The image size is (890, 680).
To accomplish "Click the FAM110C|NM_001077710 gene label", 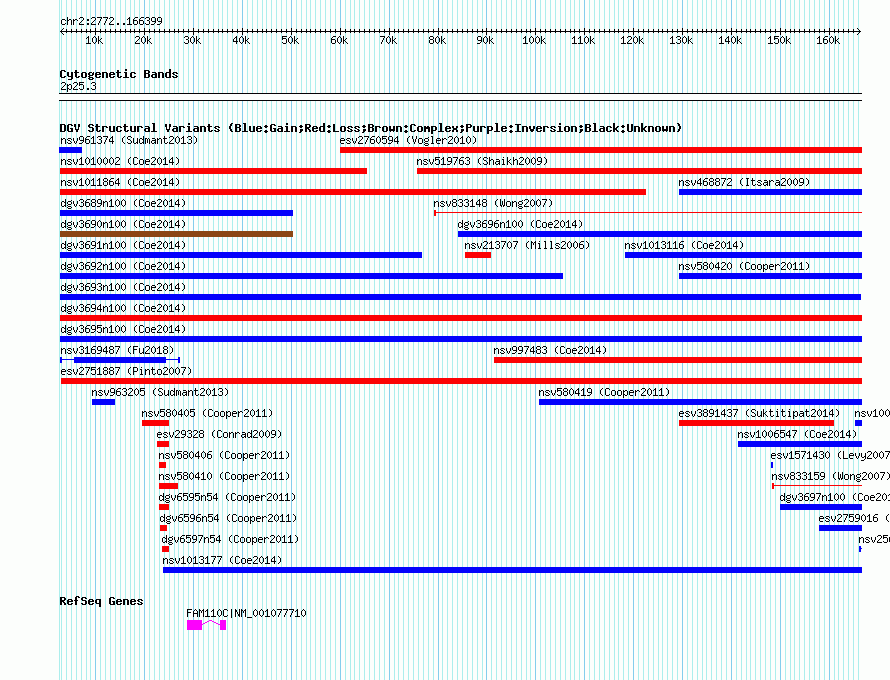I will pos(246,613).
